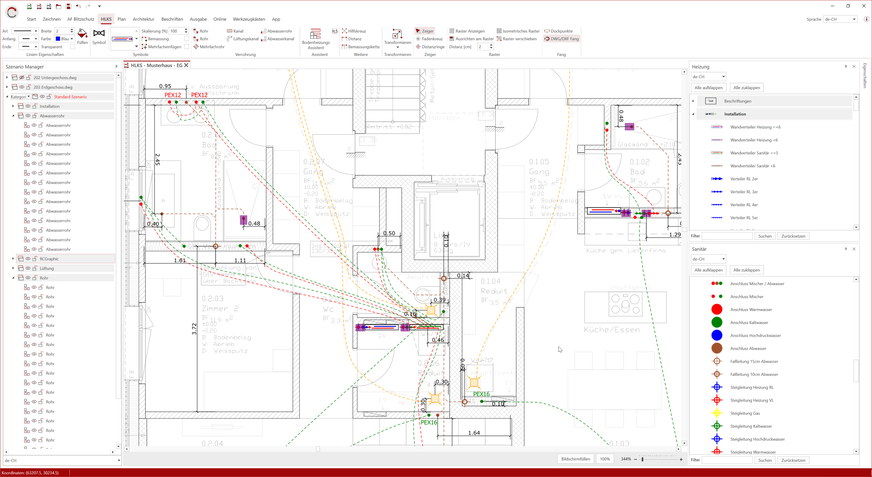Open the Bodenheizungs Assistent
The image size is (872, 477).
(315, 38)
